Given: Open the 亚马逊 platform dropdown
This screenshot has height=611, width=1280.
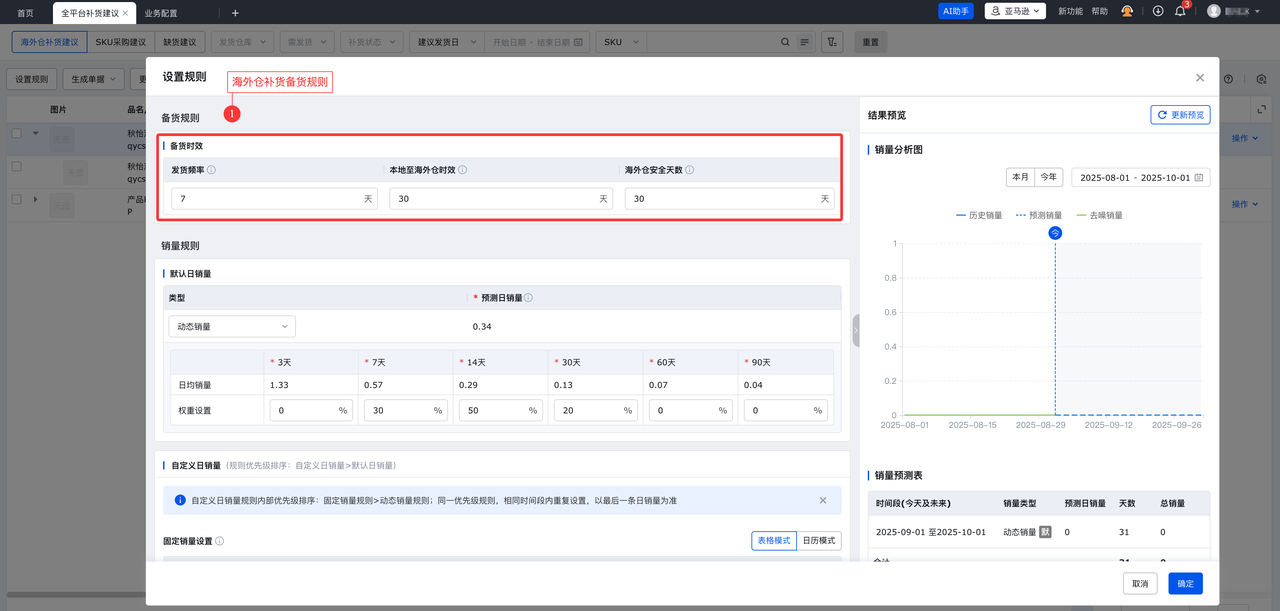Looking at the screenshot, I should (x=1015, y=11).
